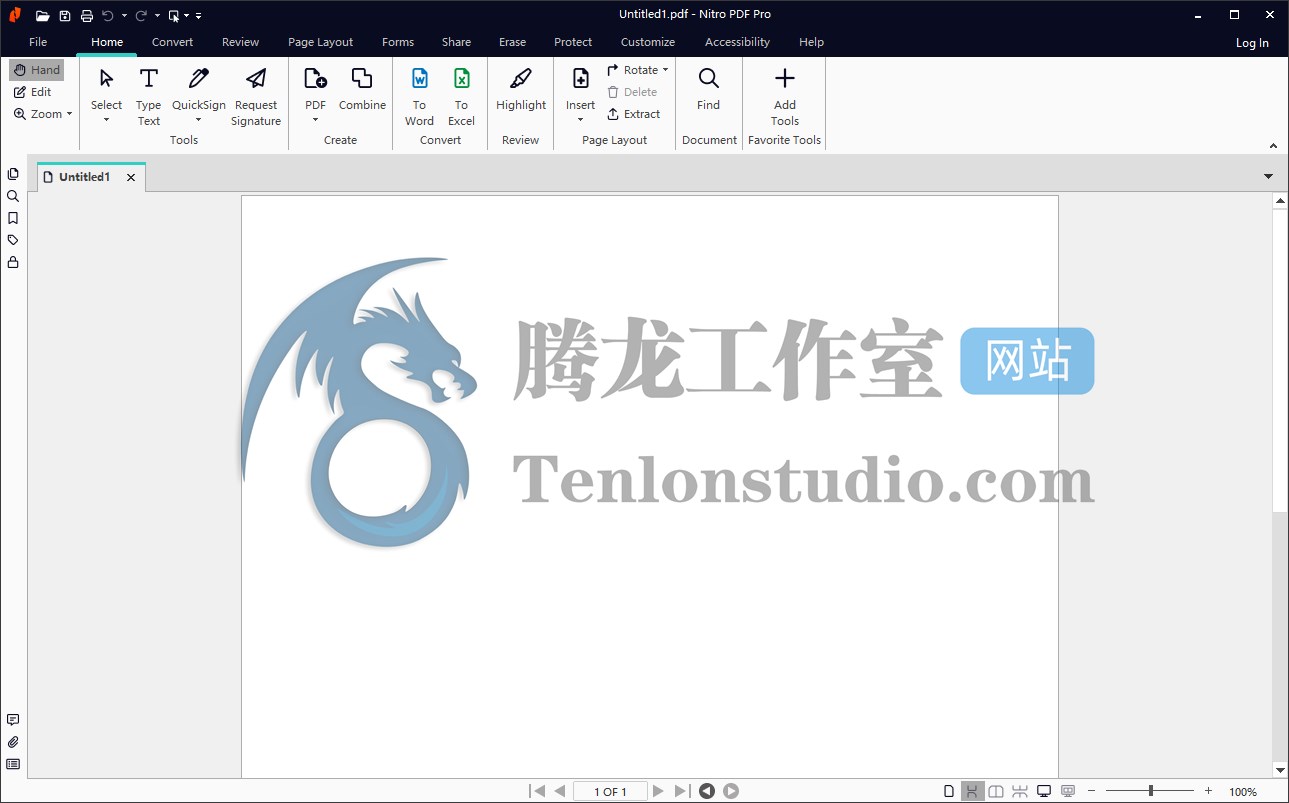Screen dimensions: 1289x803
Task: Enable continuous facing view
Action: [1020, 791]
